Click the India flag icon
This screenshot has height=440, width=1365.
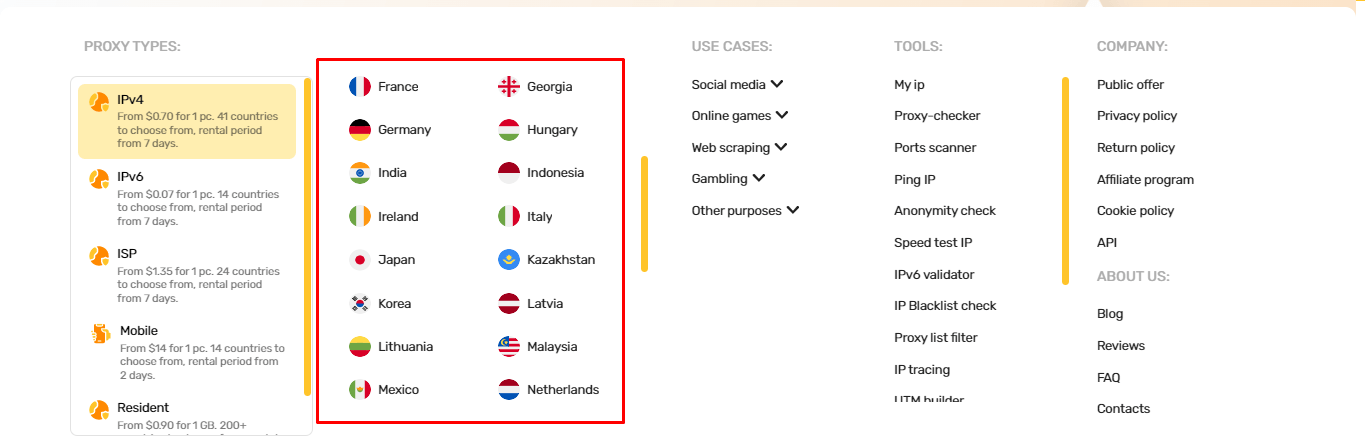pos(360,173)
